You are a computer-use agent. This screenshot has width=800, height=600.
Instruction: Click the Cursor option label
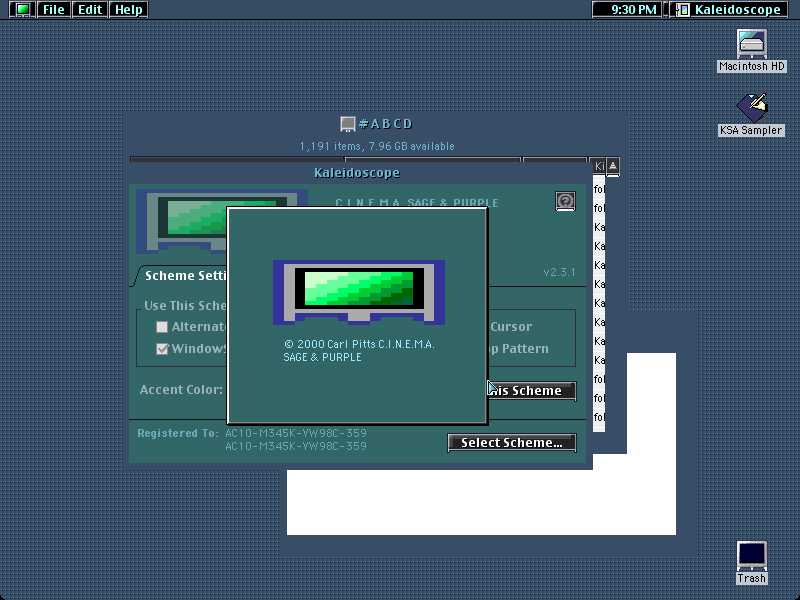point(511,327)
